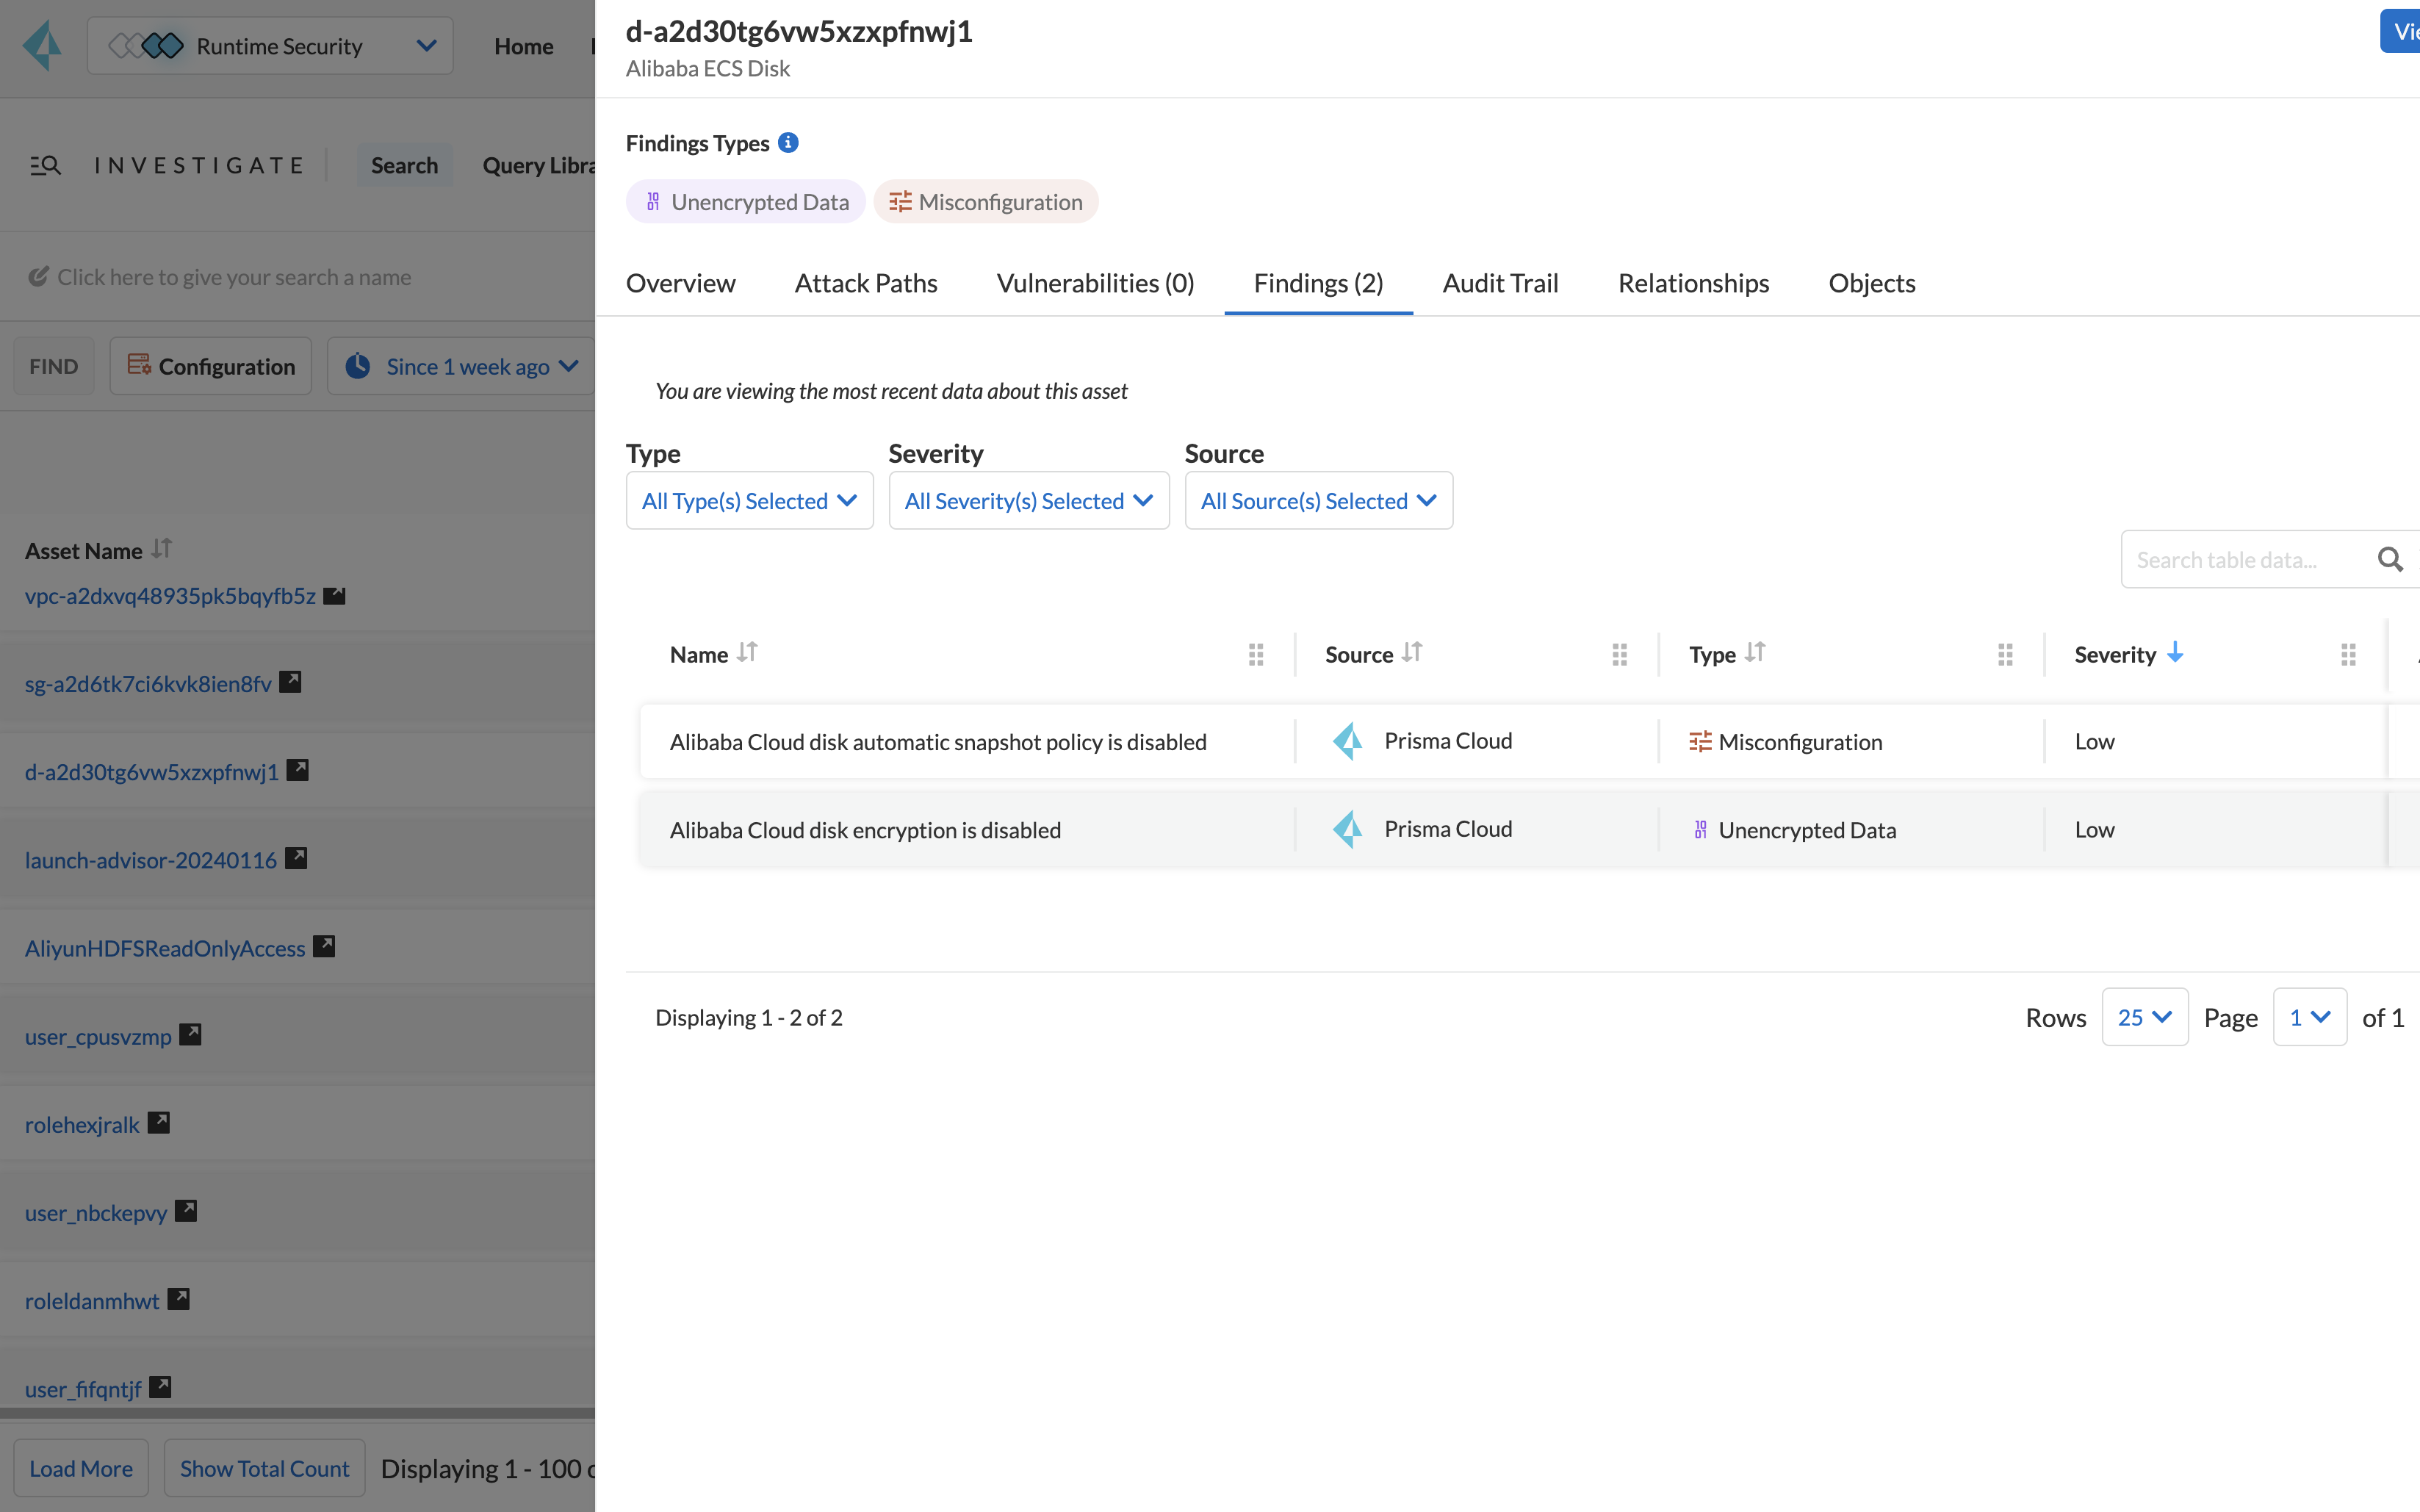Click the Asset Name sort icon
The height and width of the screenshot is (1512, 2420).
[x=162, y=549]
